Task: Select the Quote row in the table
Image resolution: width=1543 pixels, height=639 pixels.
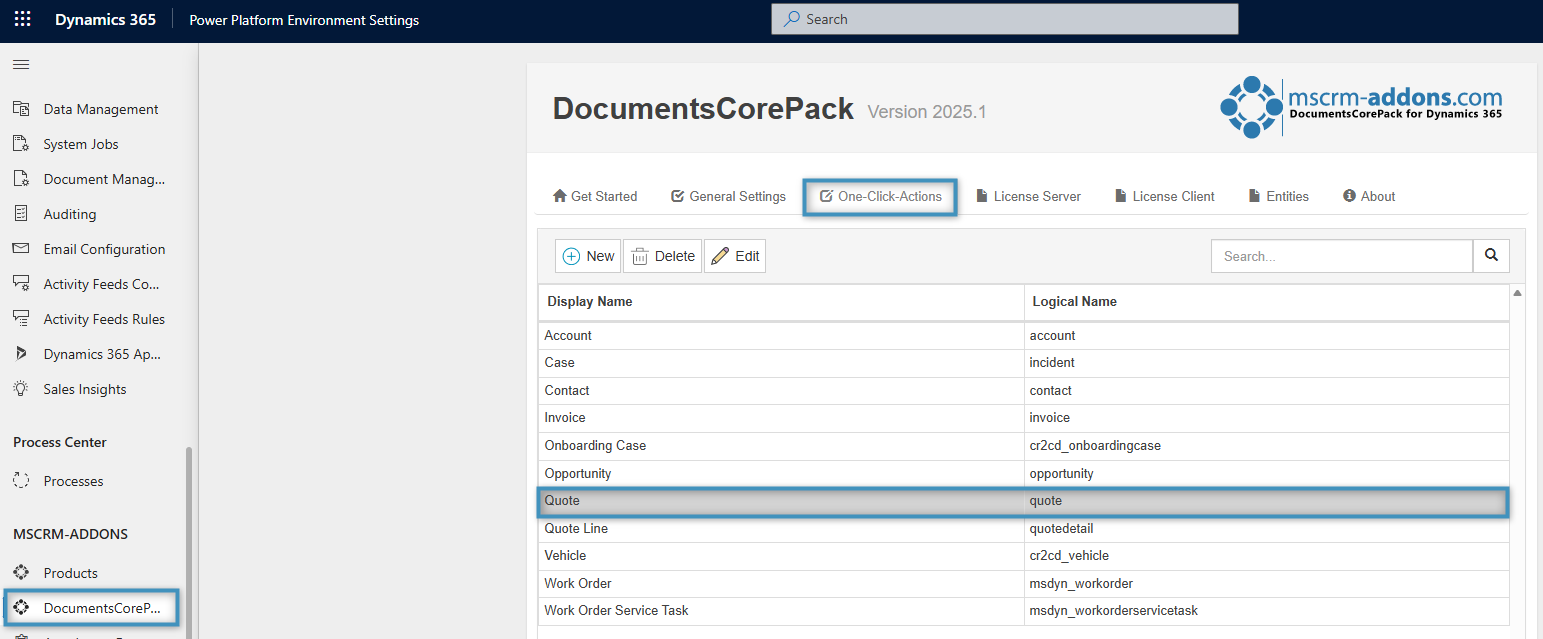Action: pos(780,500)
